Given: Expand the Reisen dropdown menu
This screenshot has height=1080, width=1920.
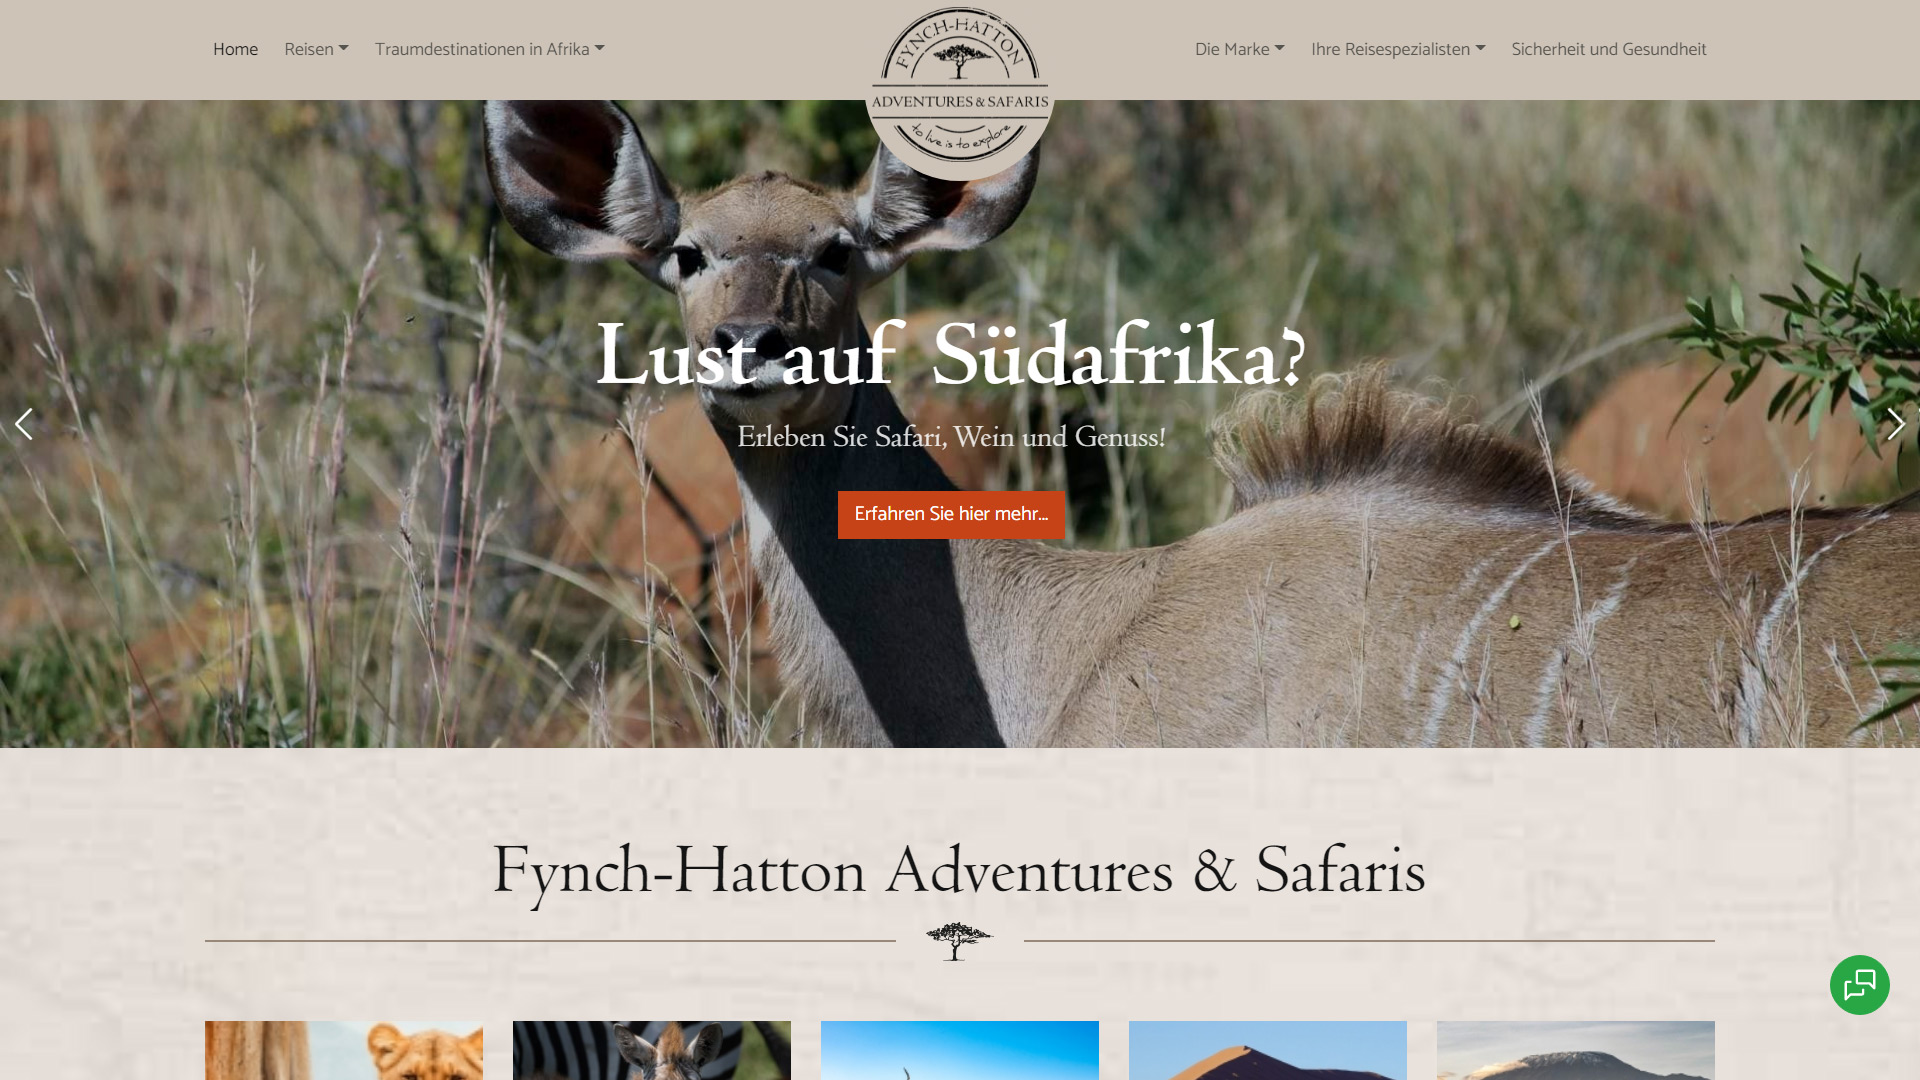Looking at the screenshot, I should (x=316, y=49).
